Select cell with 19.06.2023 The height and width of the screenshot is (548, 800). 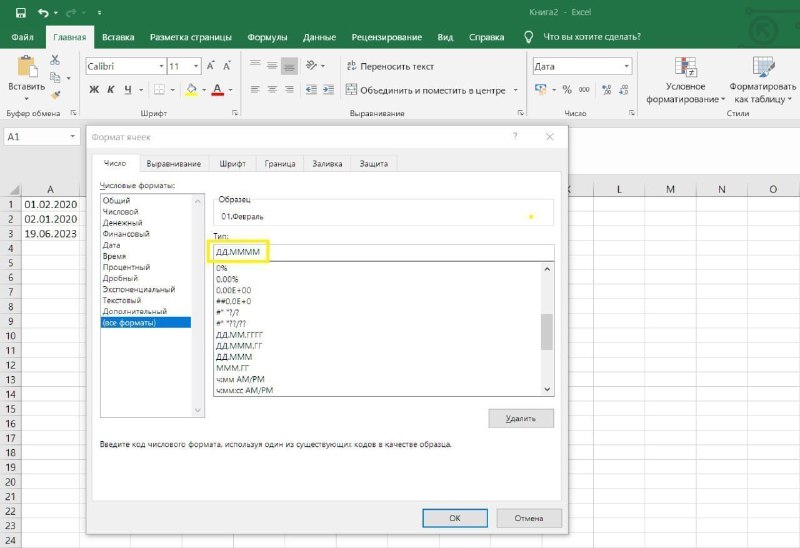click(x=51, y=234)
